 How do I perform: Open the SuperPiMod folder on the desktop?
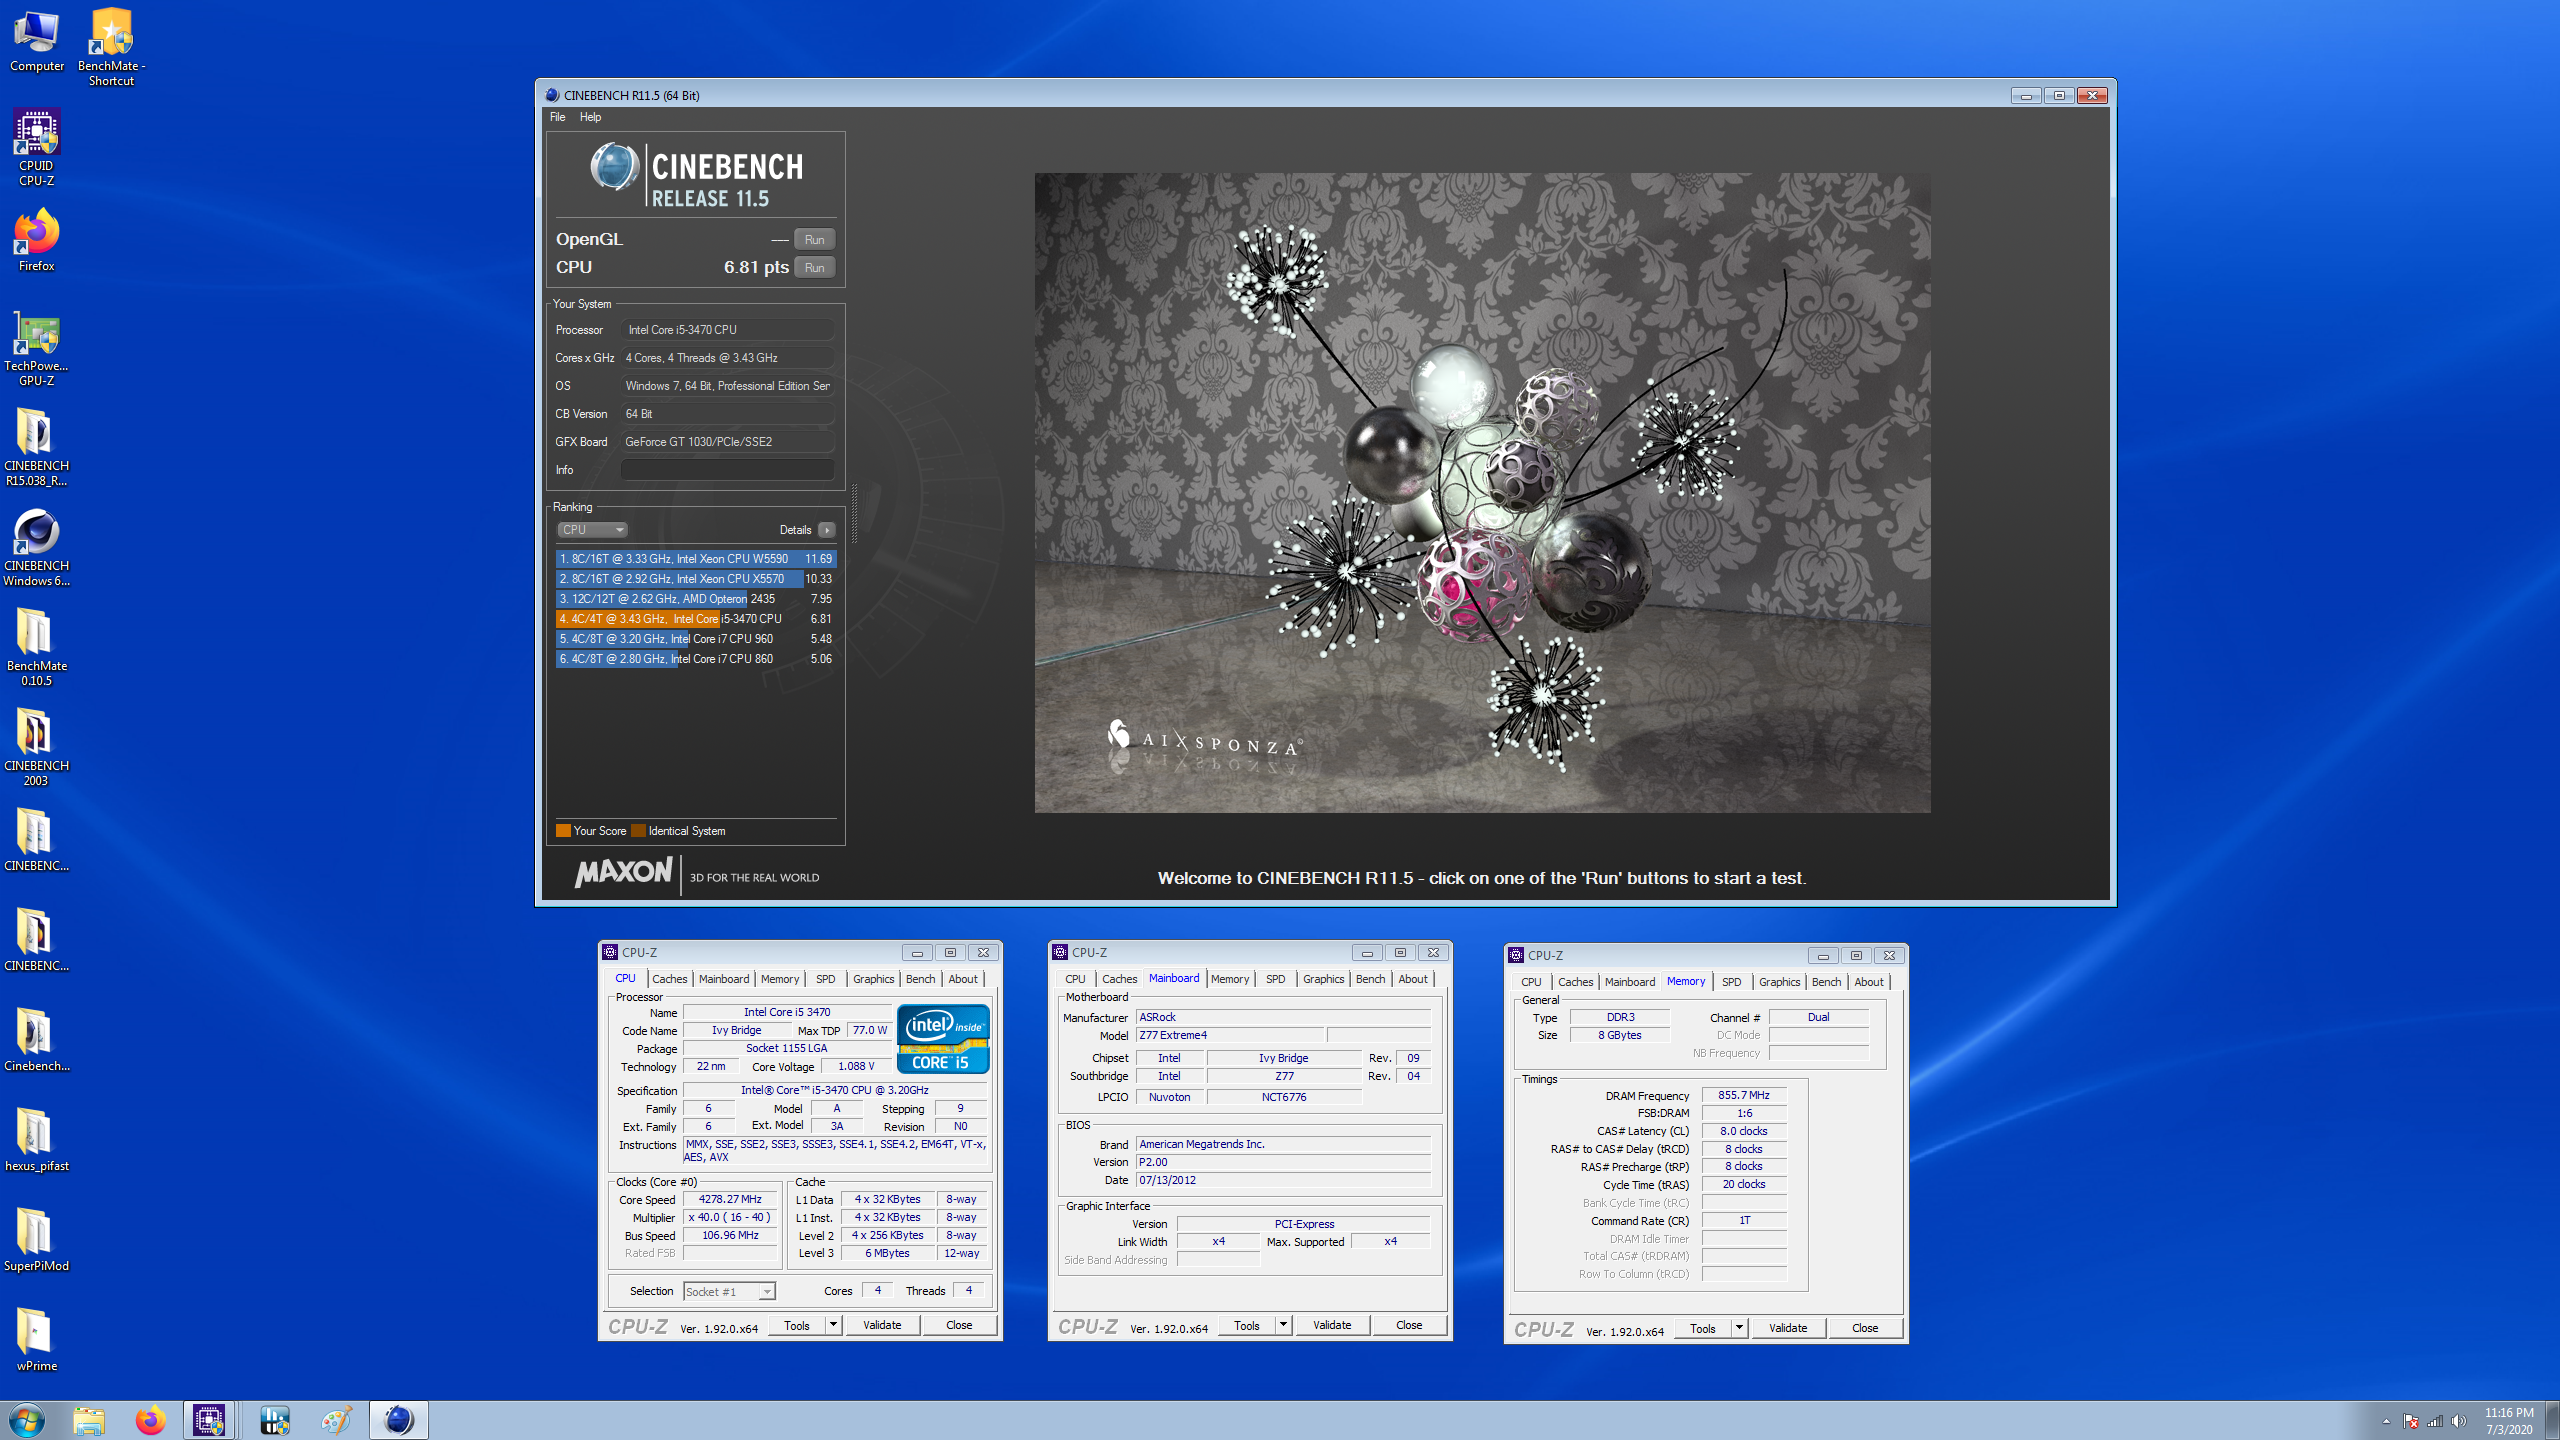[37, 1240]
